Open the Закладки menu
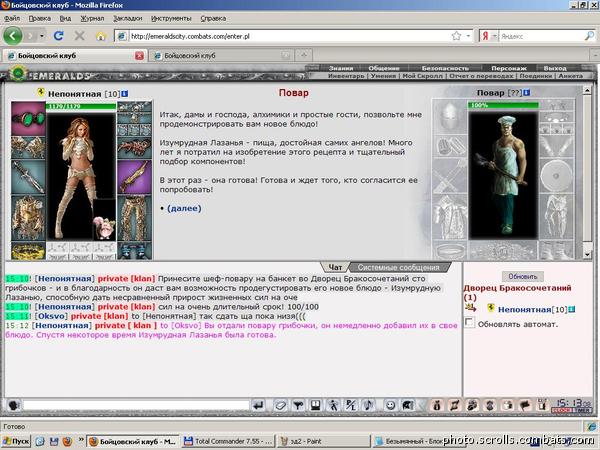This screenshot has width=600, height=450. (127, 18)
